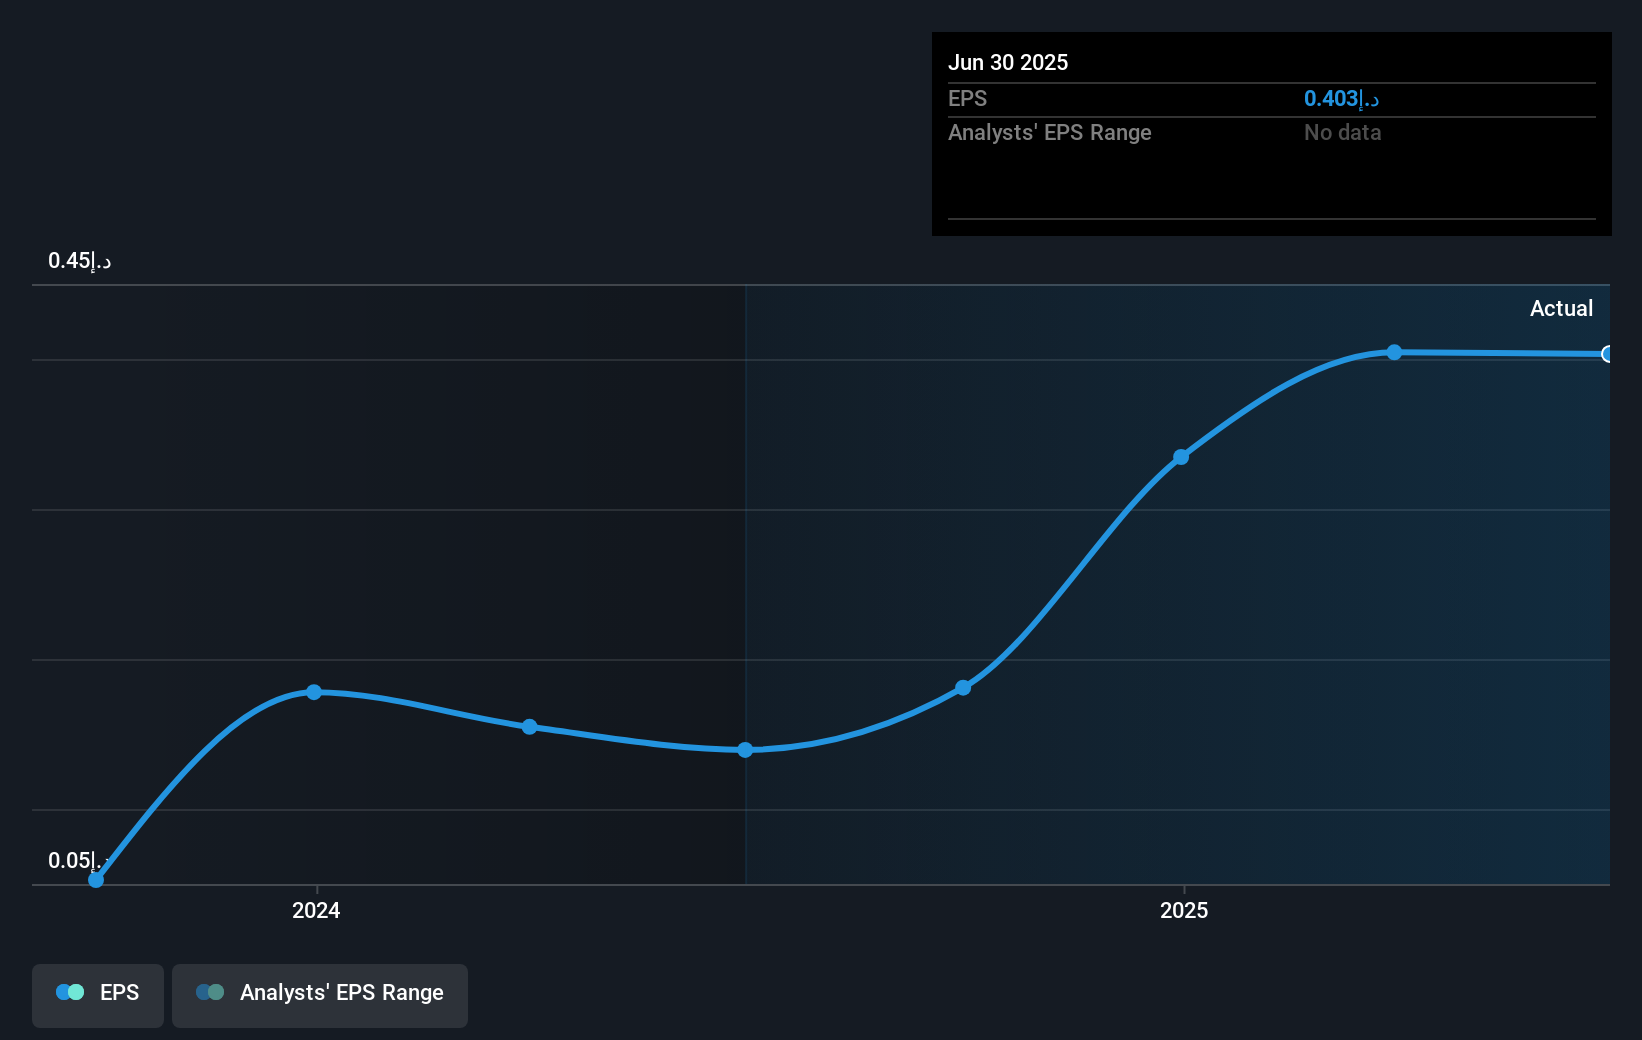Click the lowest mid-chart data point
This screenshot has height=1040, width=1642.
pos(745,750)
